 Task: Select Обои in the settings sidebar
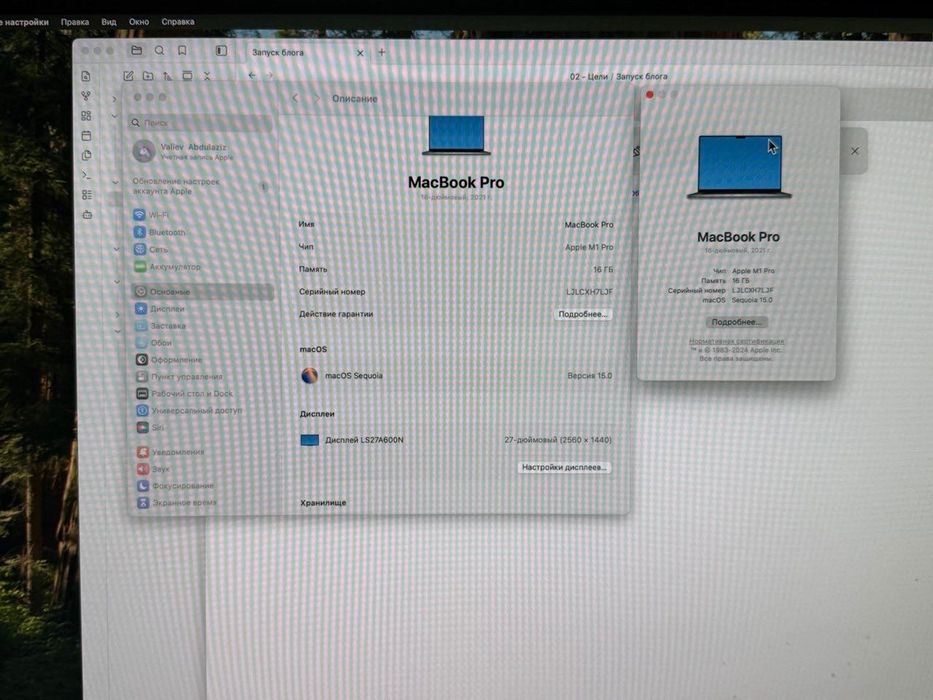pos(154,343)
